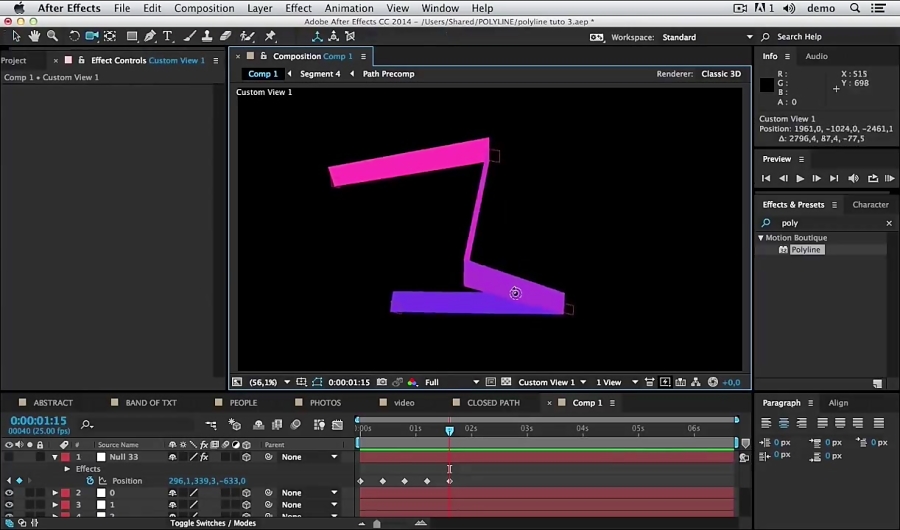
Task: Choose Local Axis mode icon
Action: [317, 36]
